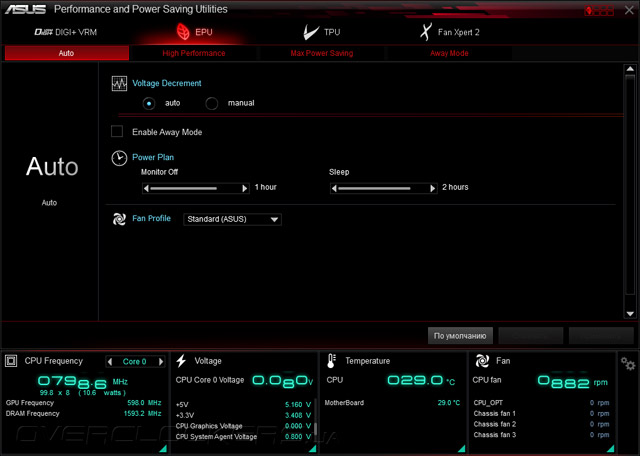Screen dimensions: 640x456
Task: Click the Chassis fan 2 row
Action: (541, 424)
